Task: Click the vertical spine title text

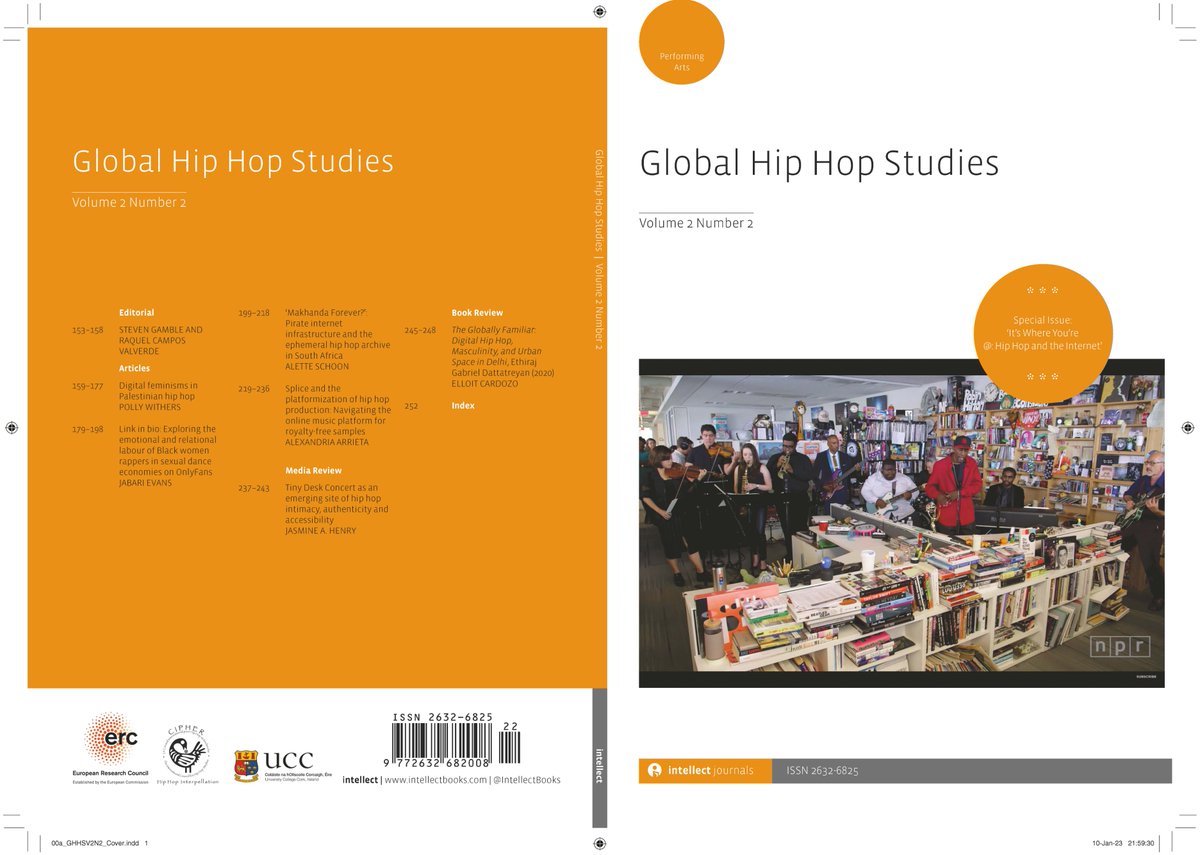Action: coord(599,249)
